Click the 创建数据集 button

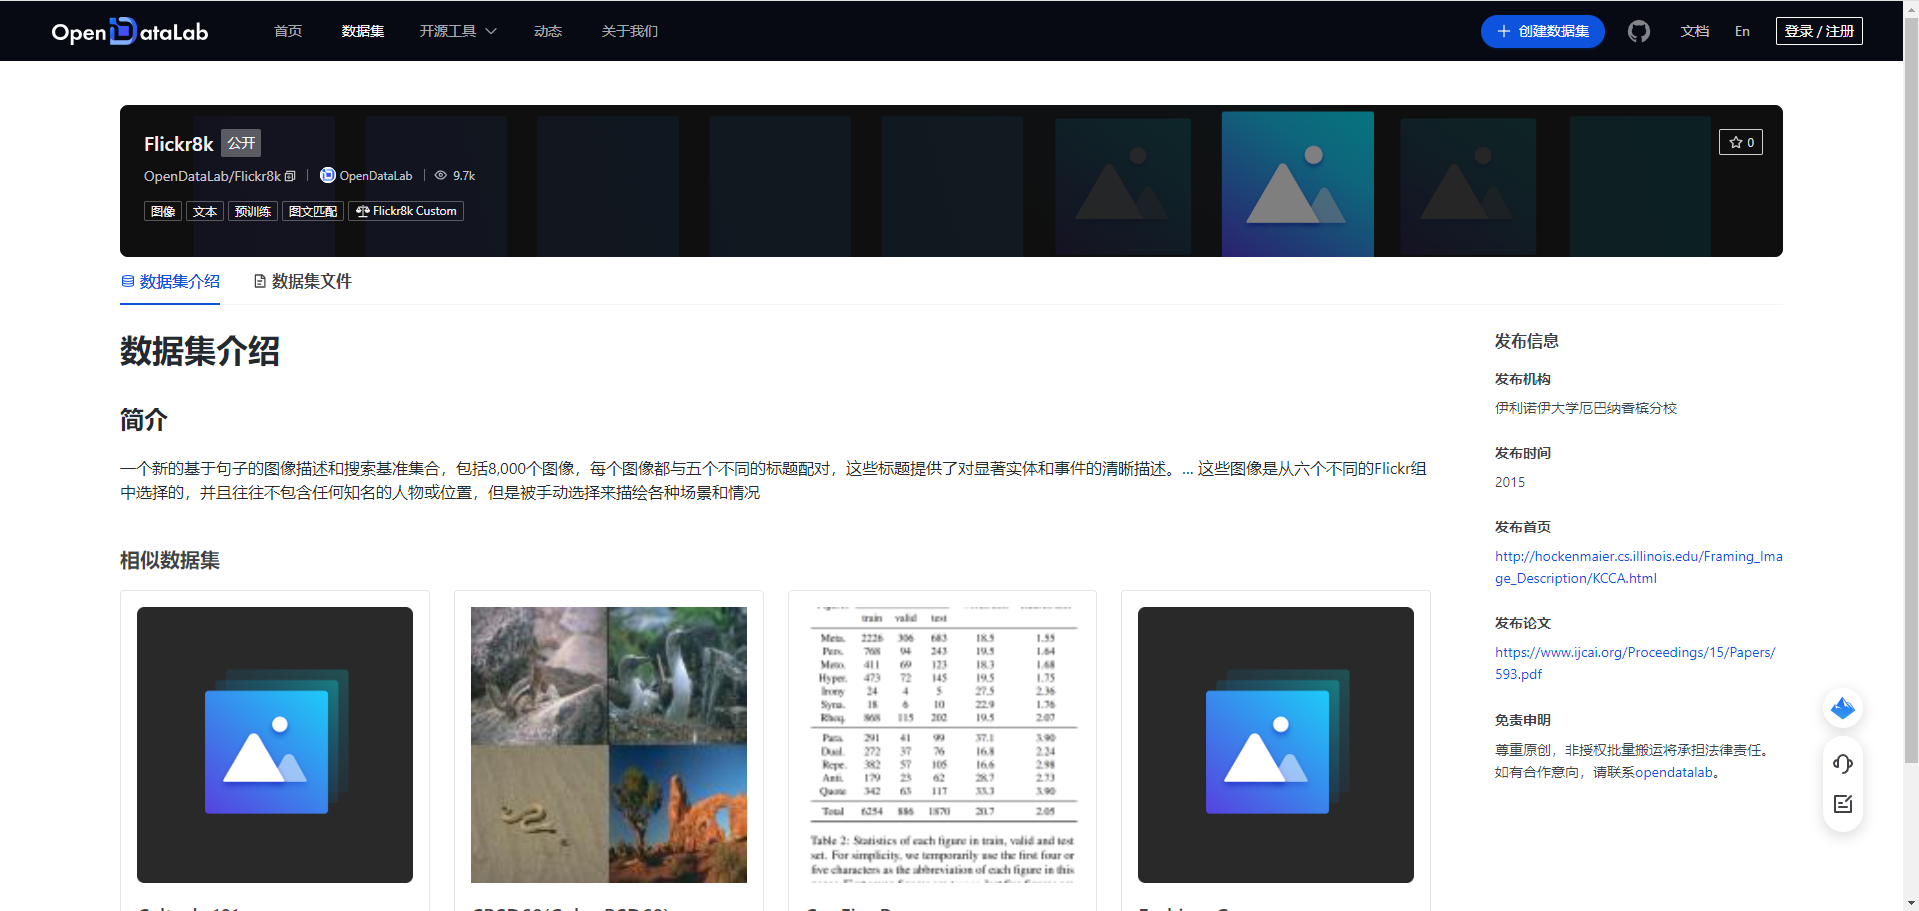(1542, 31)
